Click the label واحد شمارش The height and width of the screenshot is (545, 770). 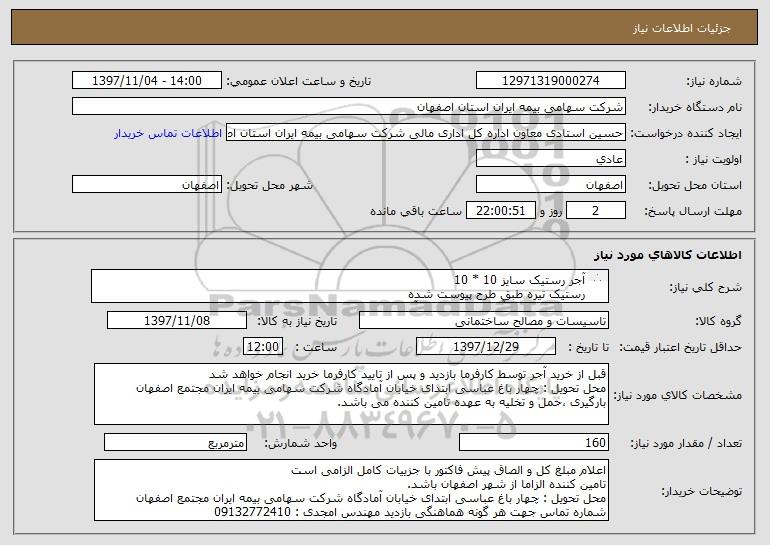pos(301,443)
